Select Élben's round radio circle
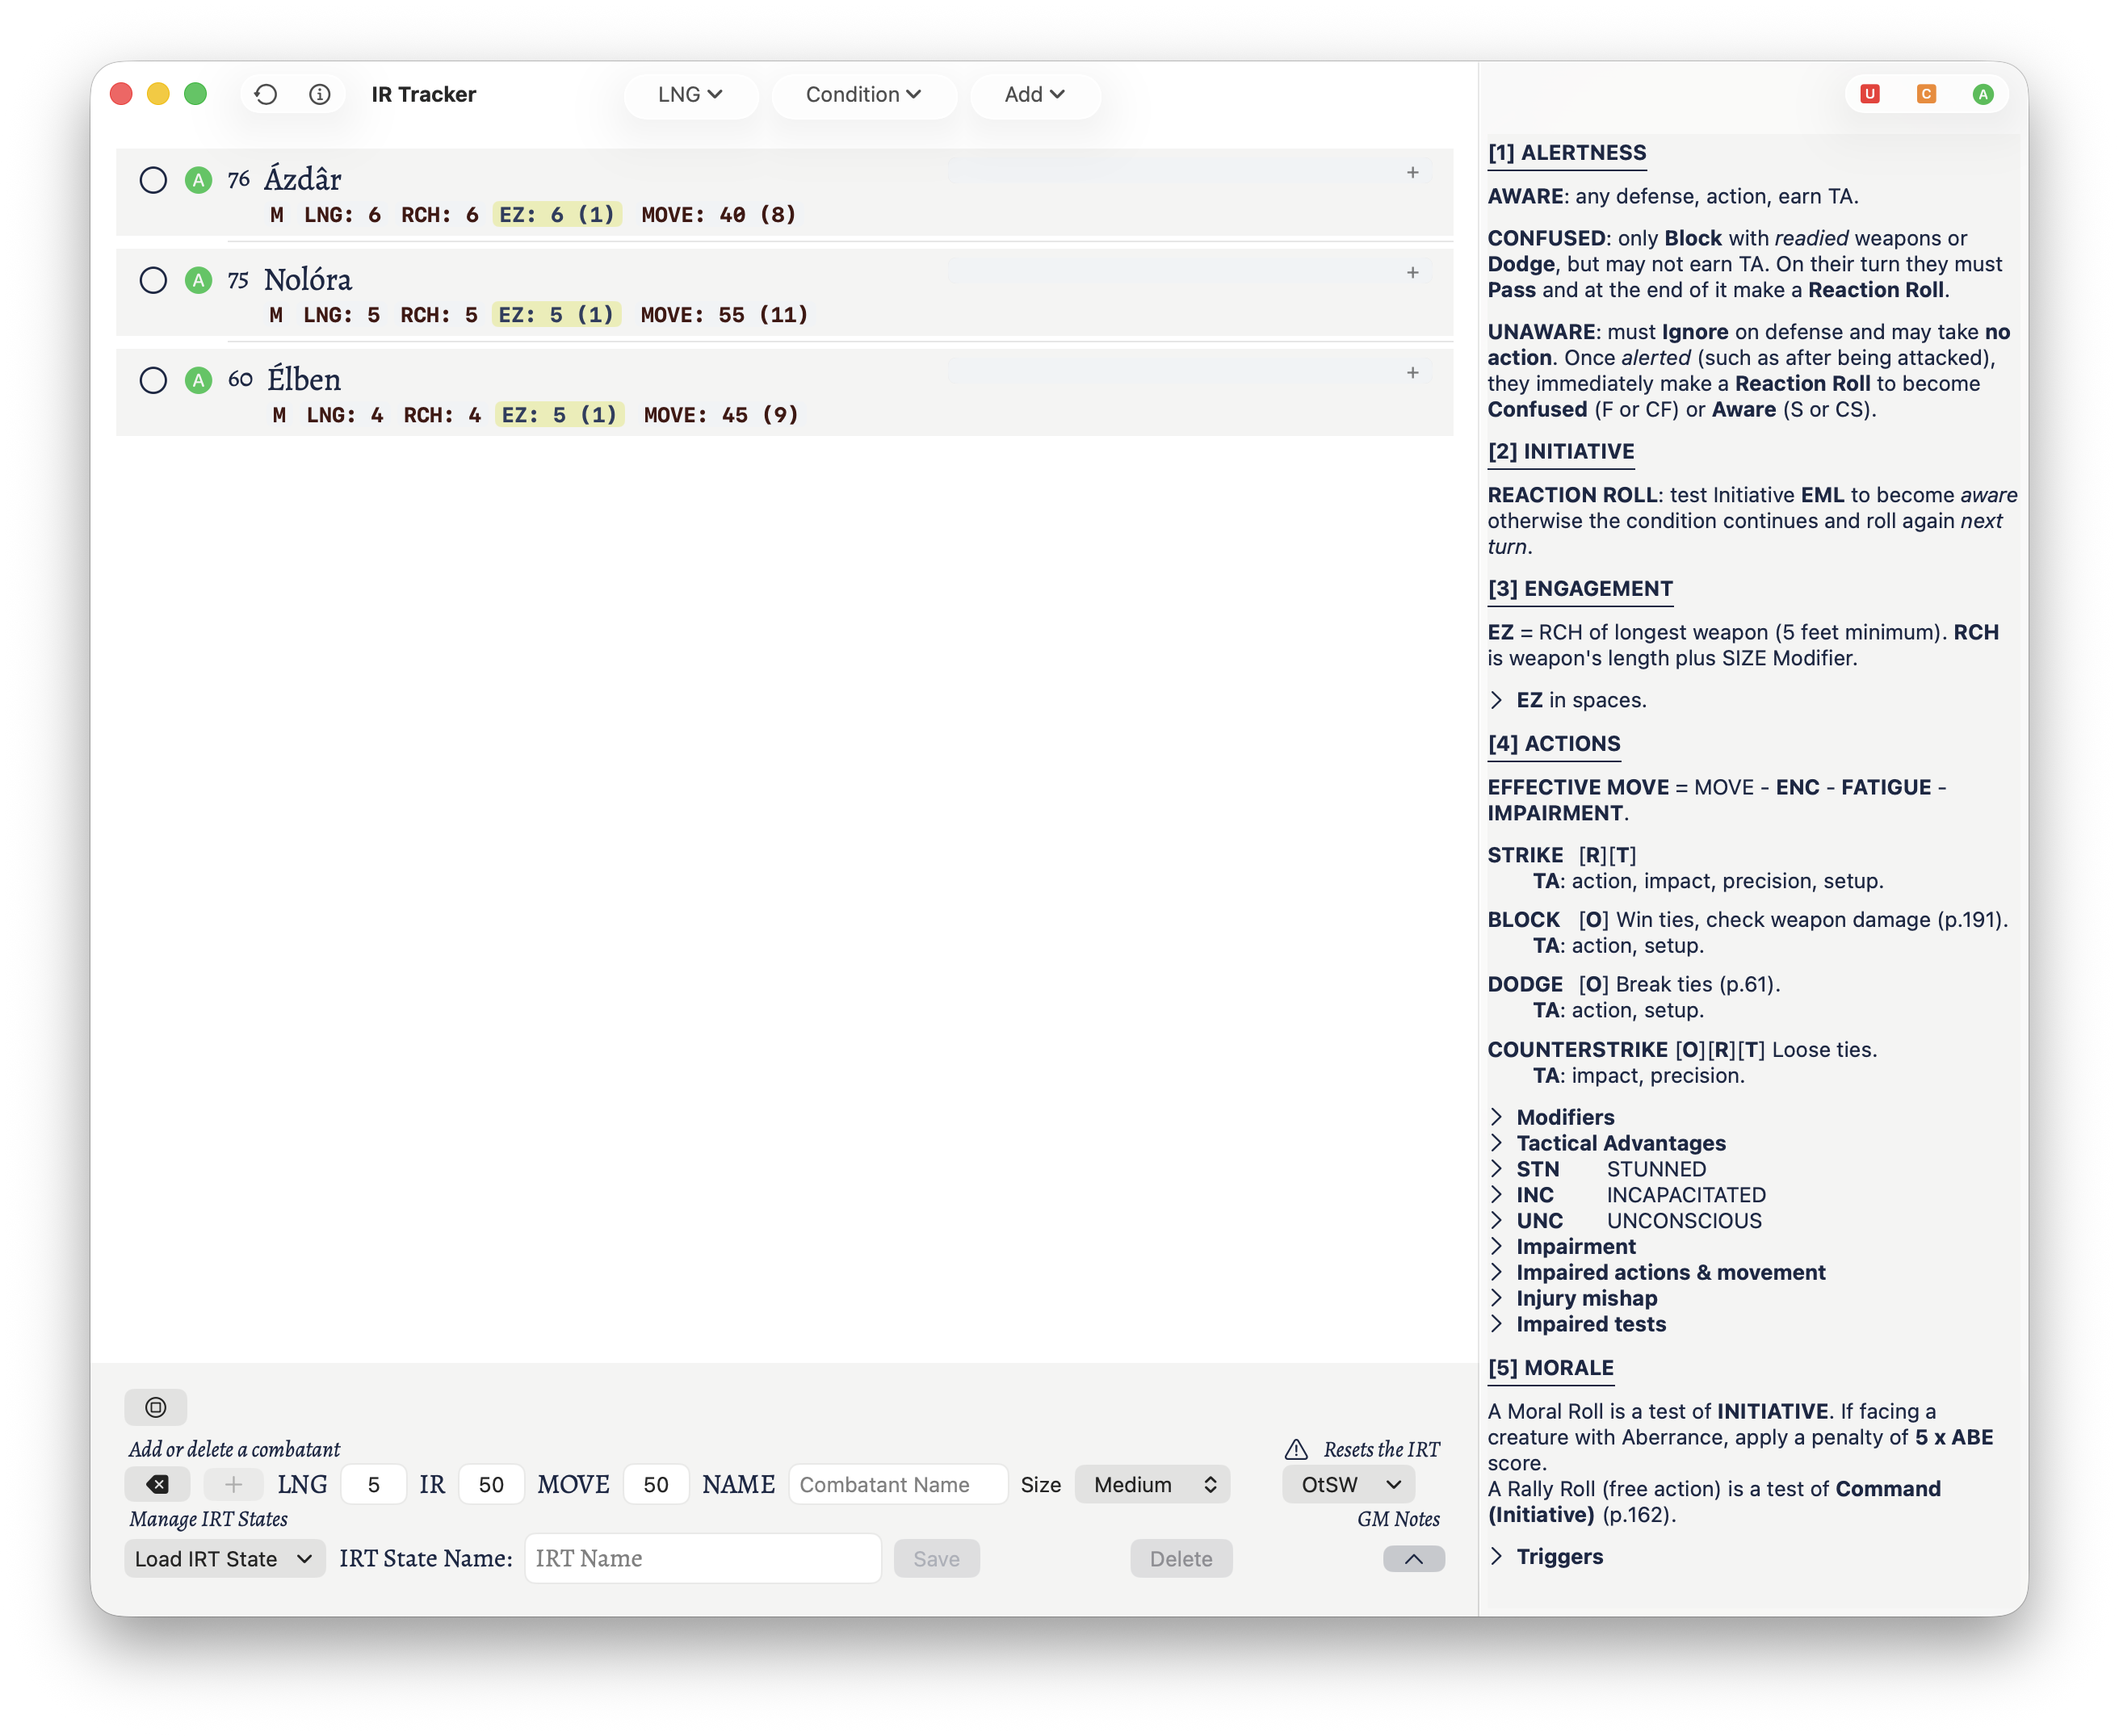The height and width of the screenshot is (1736, 2119). (153, 380)
